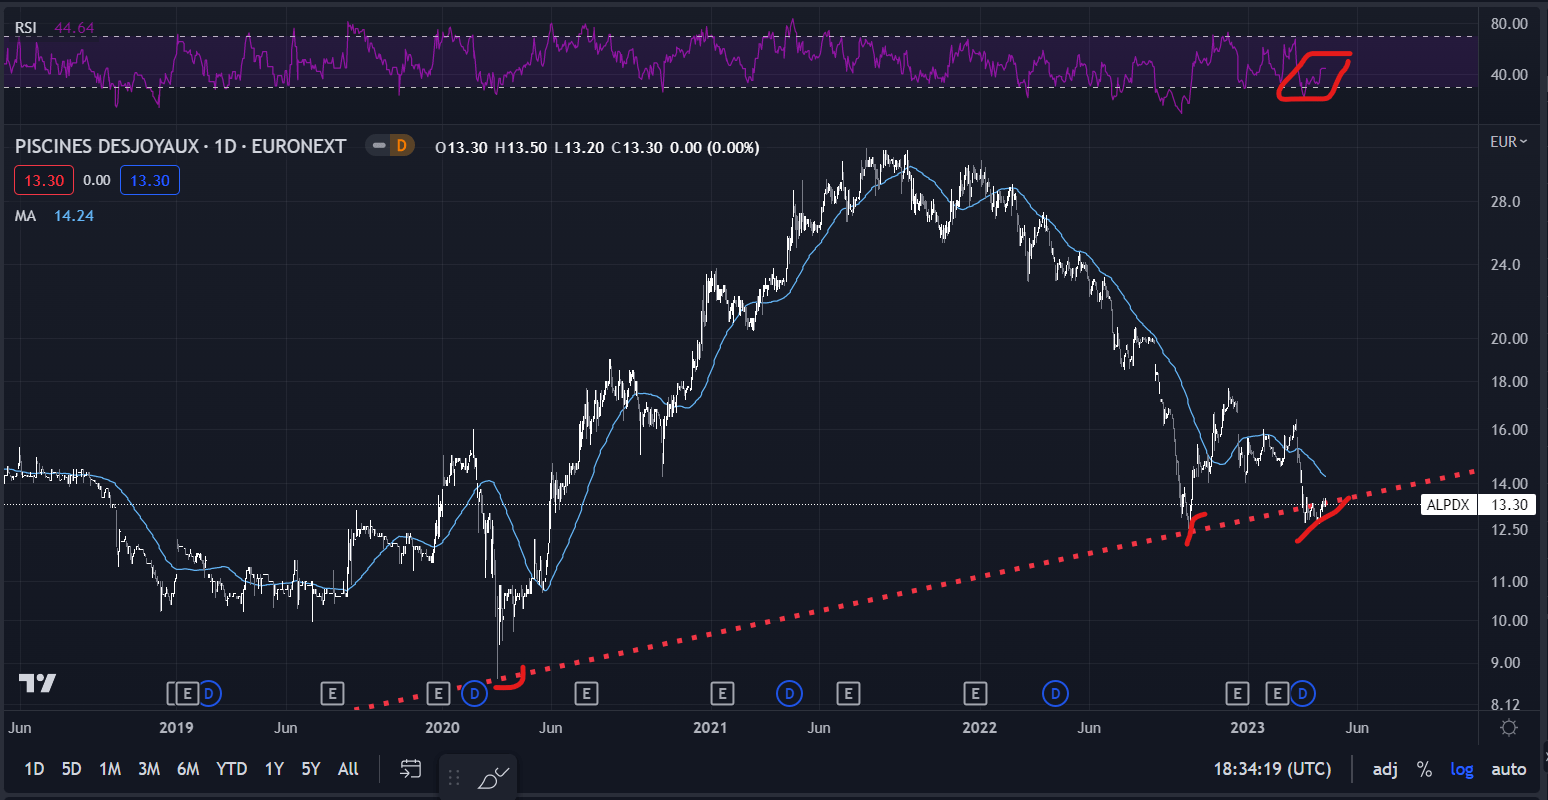Toggle adjusted data with adj button
1548x800 pixels.
click(1385, 769)
